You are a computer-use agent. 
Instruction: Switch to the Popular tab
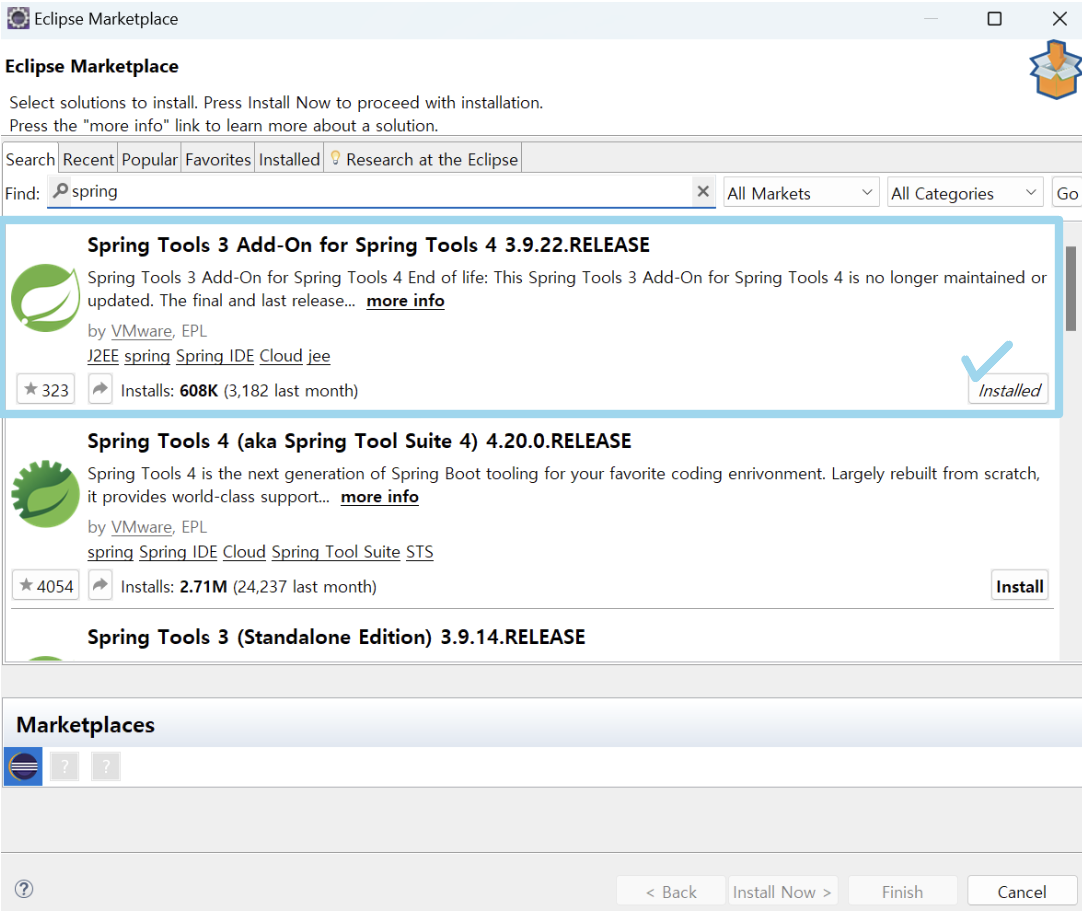tap(150, 159)
